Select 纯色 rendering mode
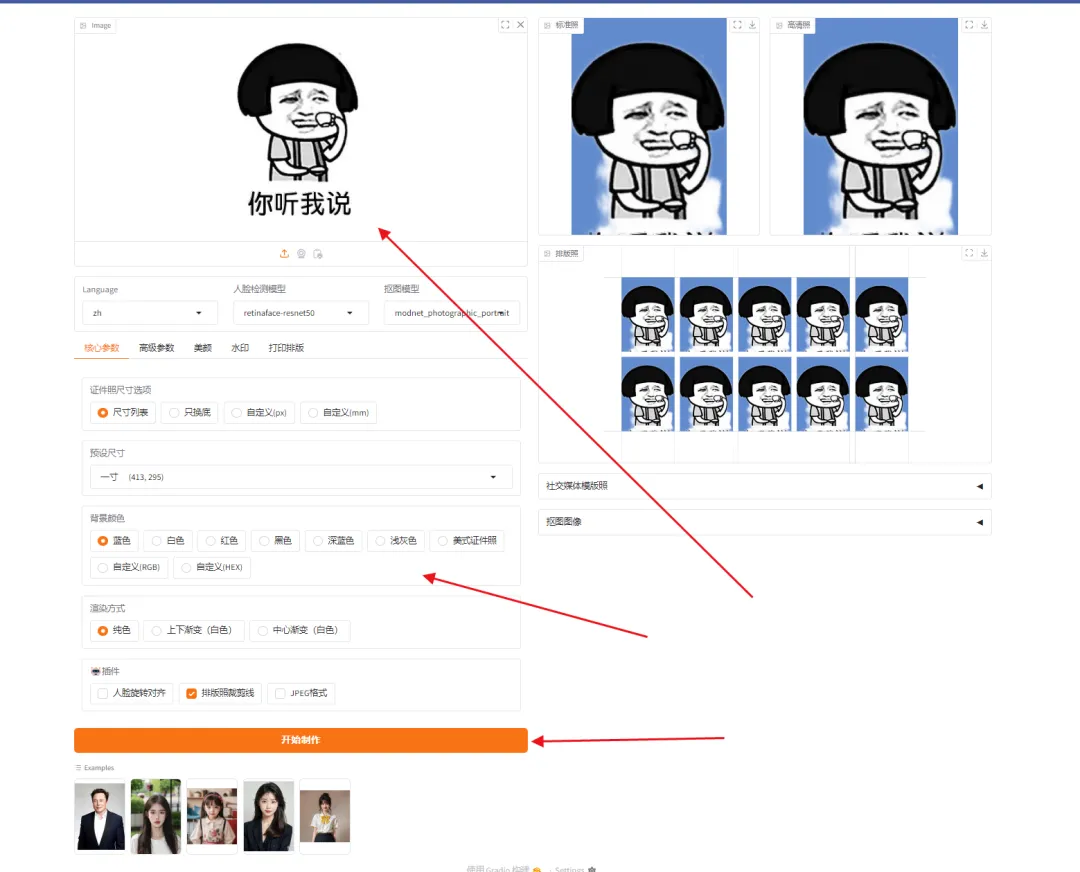Image resolution: width=1080 pixels, height=872 pixels. [x=114, y=630]
